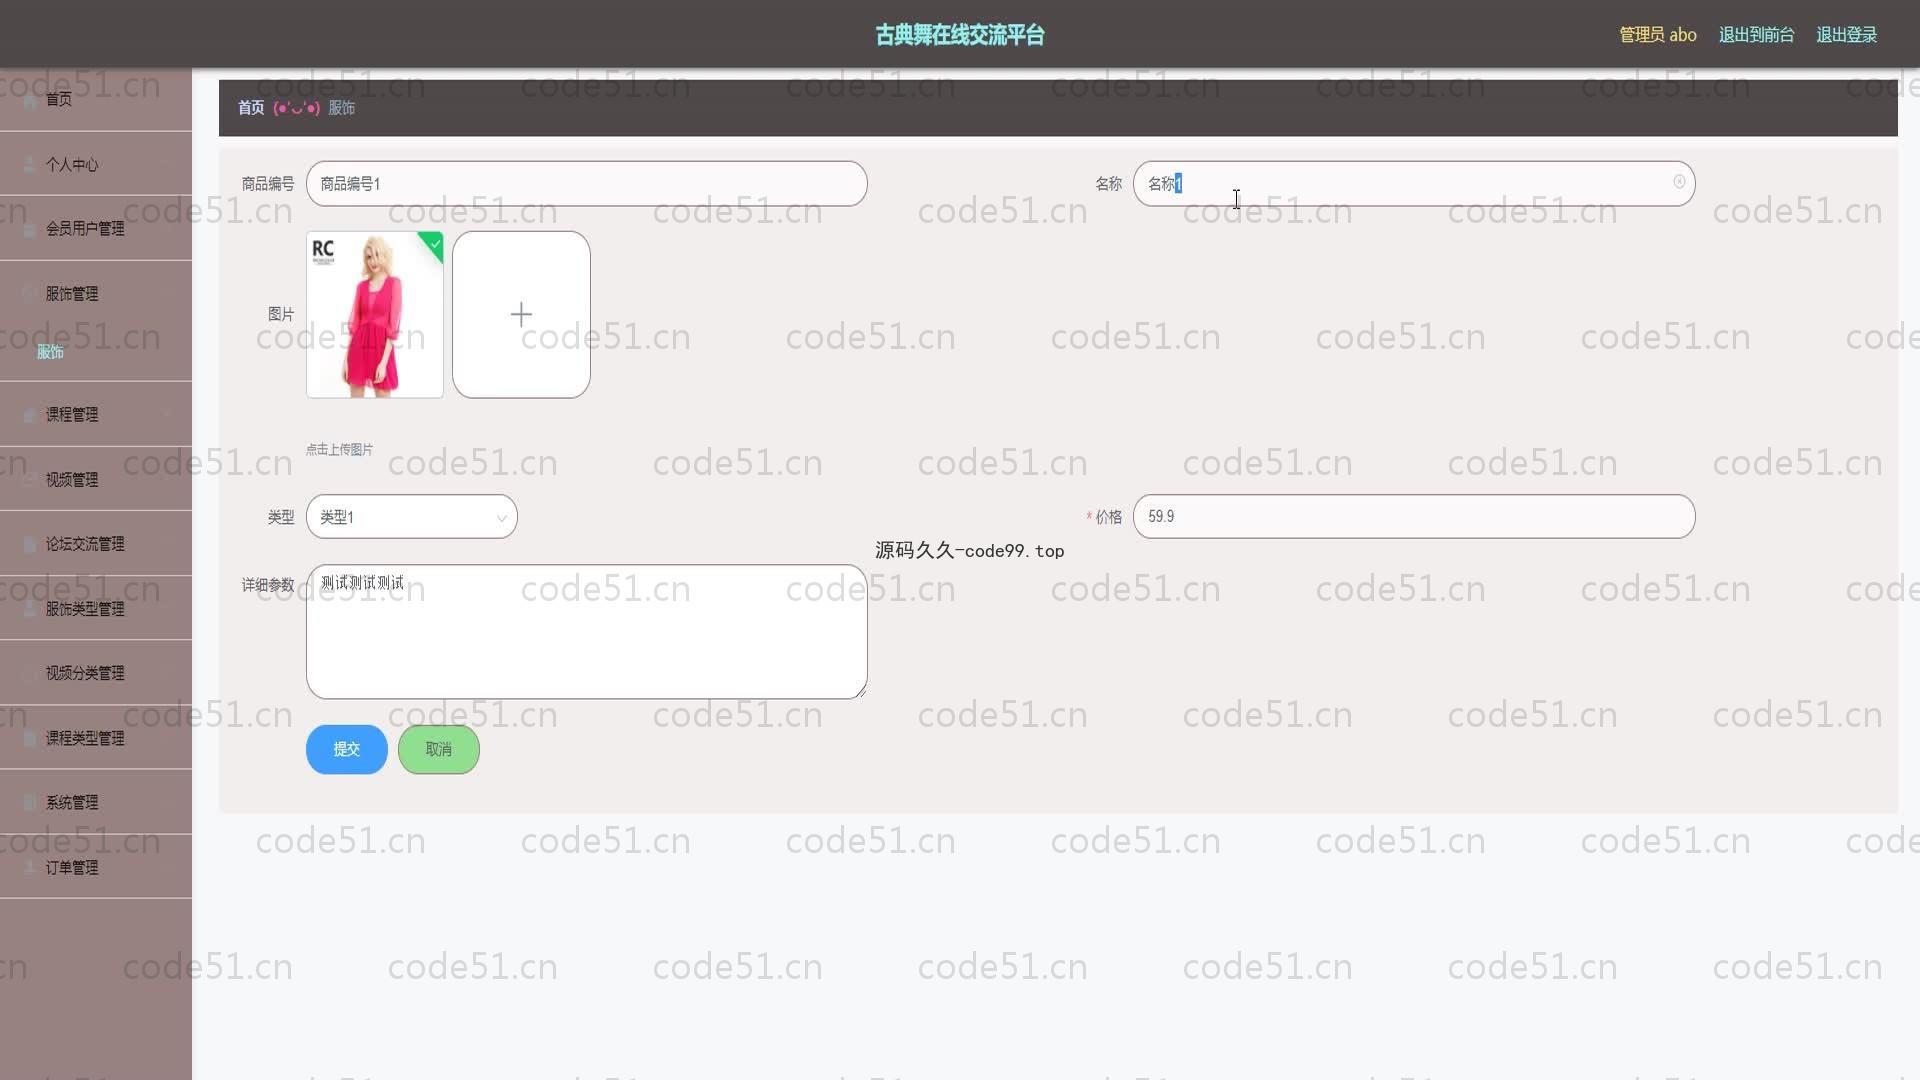Select the uploaded pink dress thumbnail
Viewport: 1920px width, 1080px height.
point(375,315)
